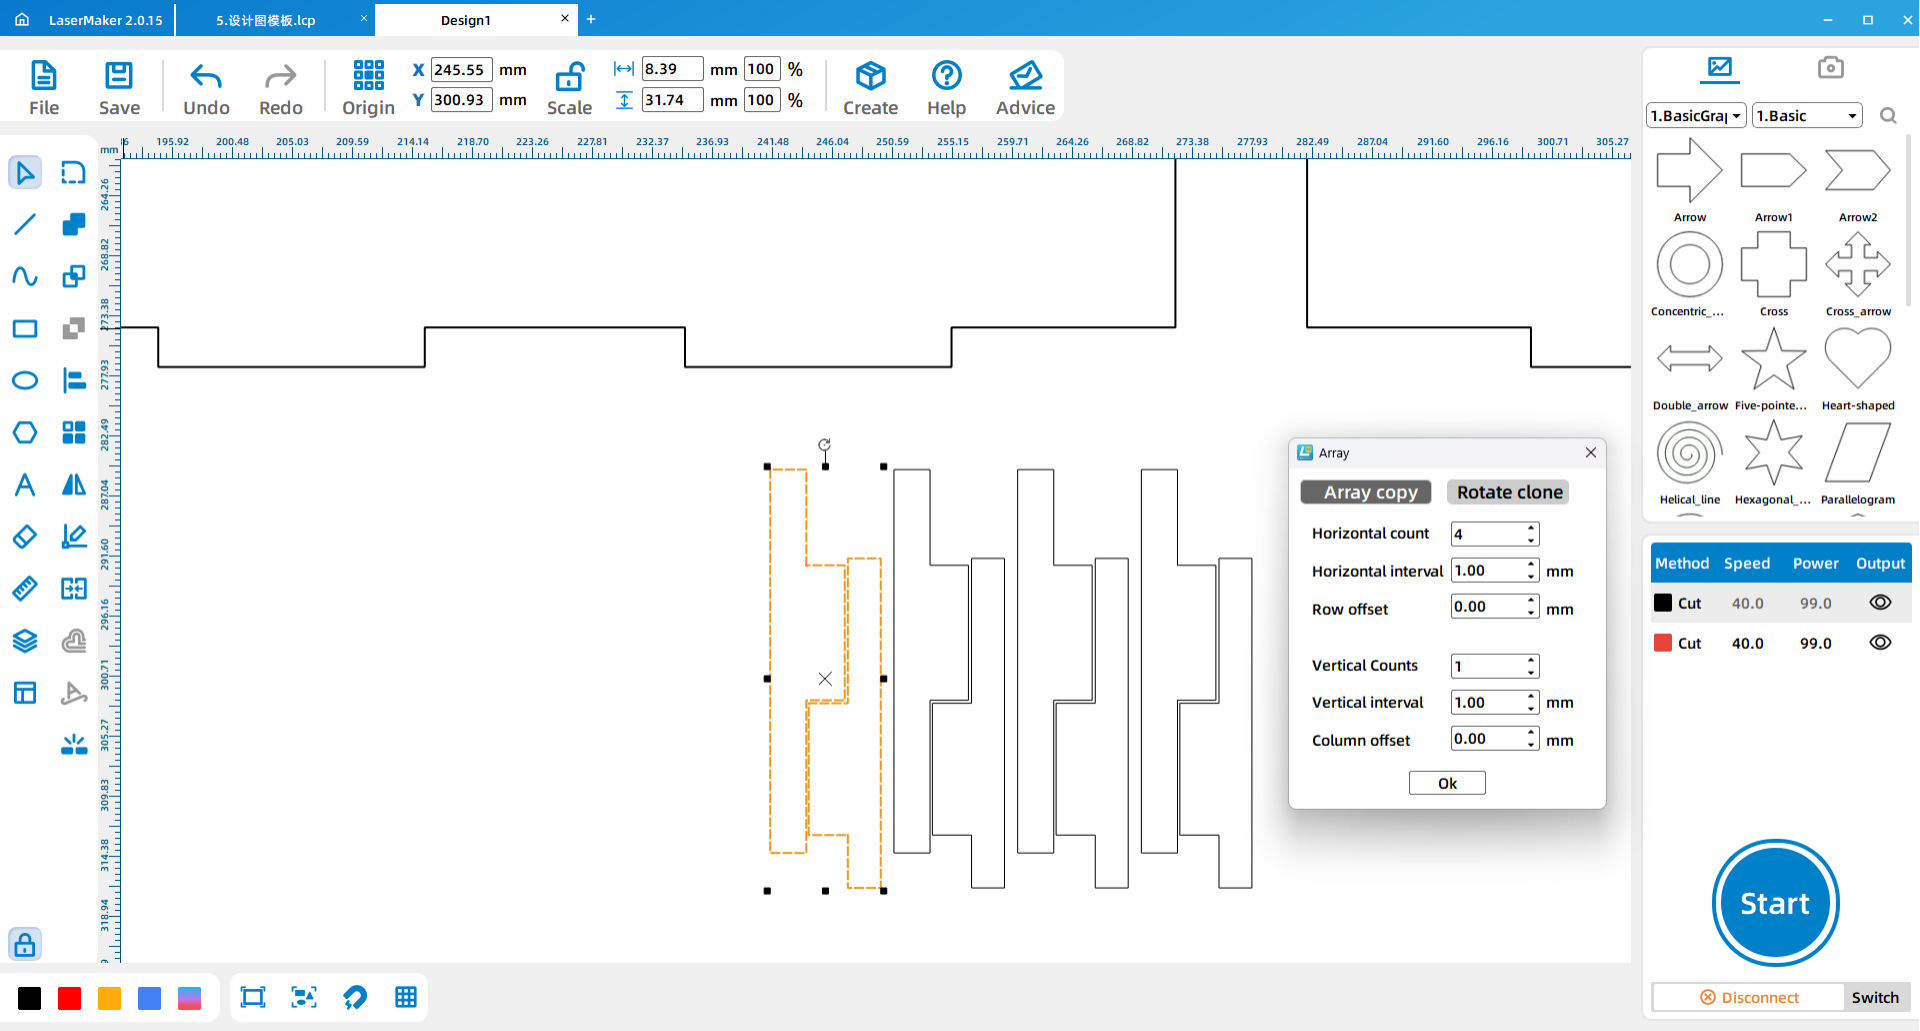This screenshot has width=1920, height=1031.
Task: Insert the Heart-shaped shape
Action: pos(1858,368)
